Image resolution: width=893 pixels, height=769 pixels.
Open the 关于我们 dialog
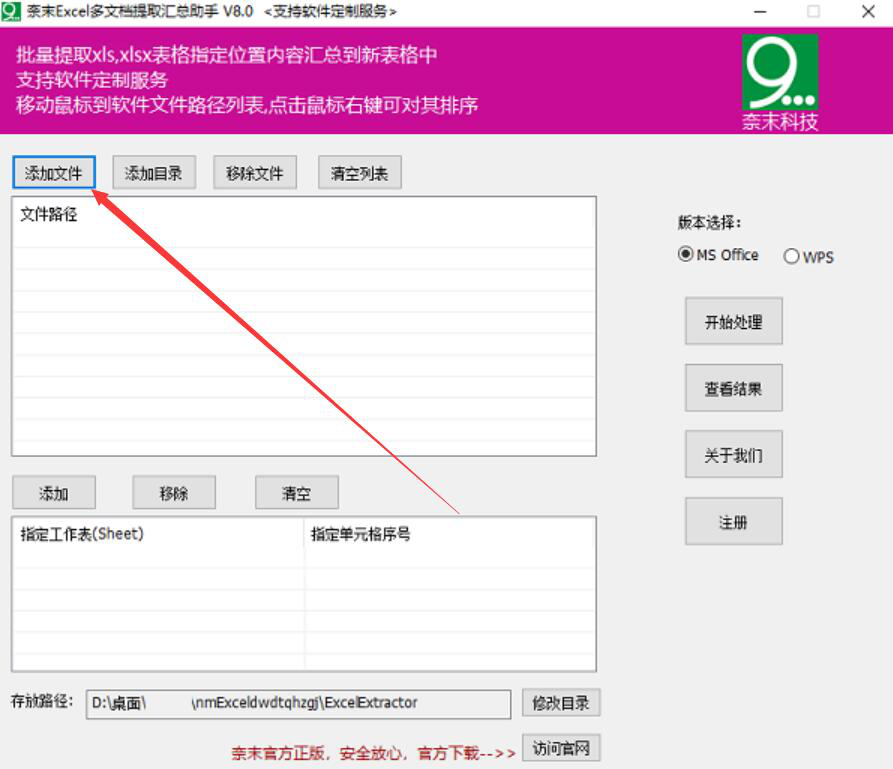pos(734,455)
